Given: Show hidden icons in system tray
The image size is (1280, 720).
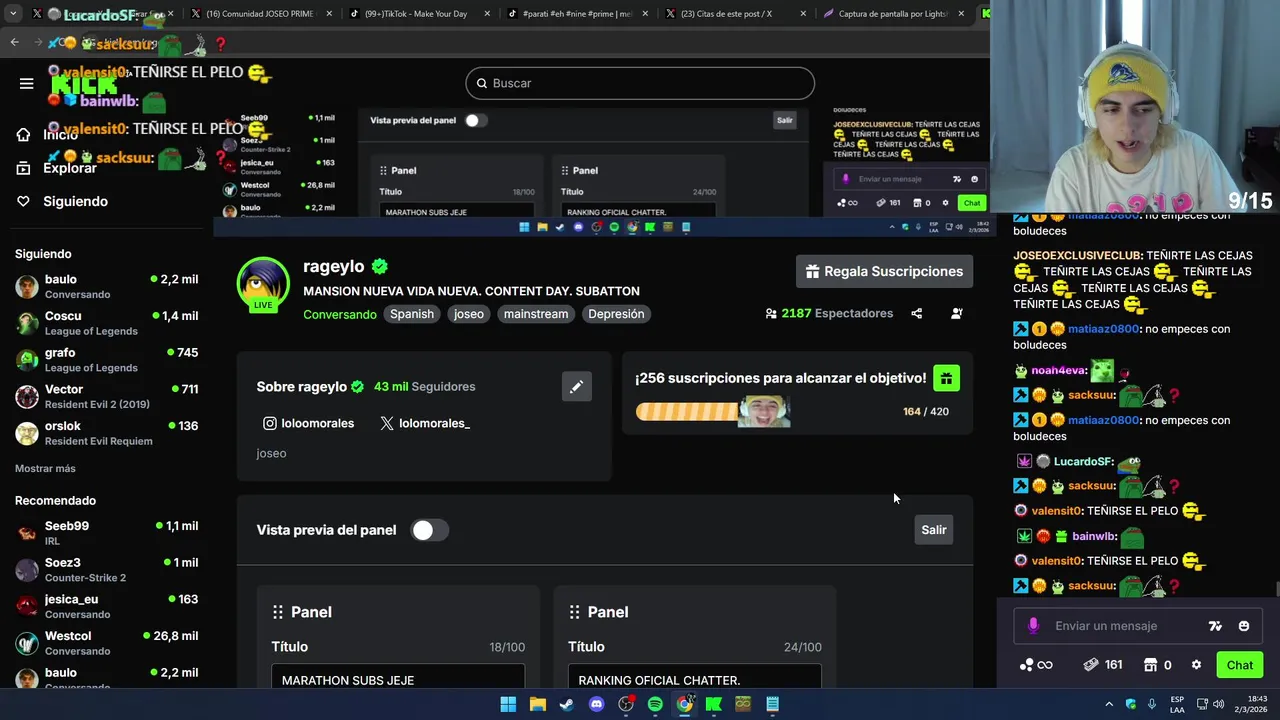Looking at the screenshot, I should 1108,704.
